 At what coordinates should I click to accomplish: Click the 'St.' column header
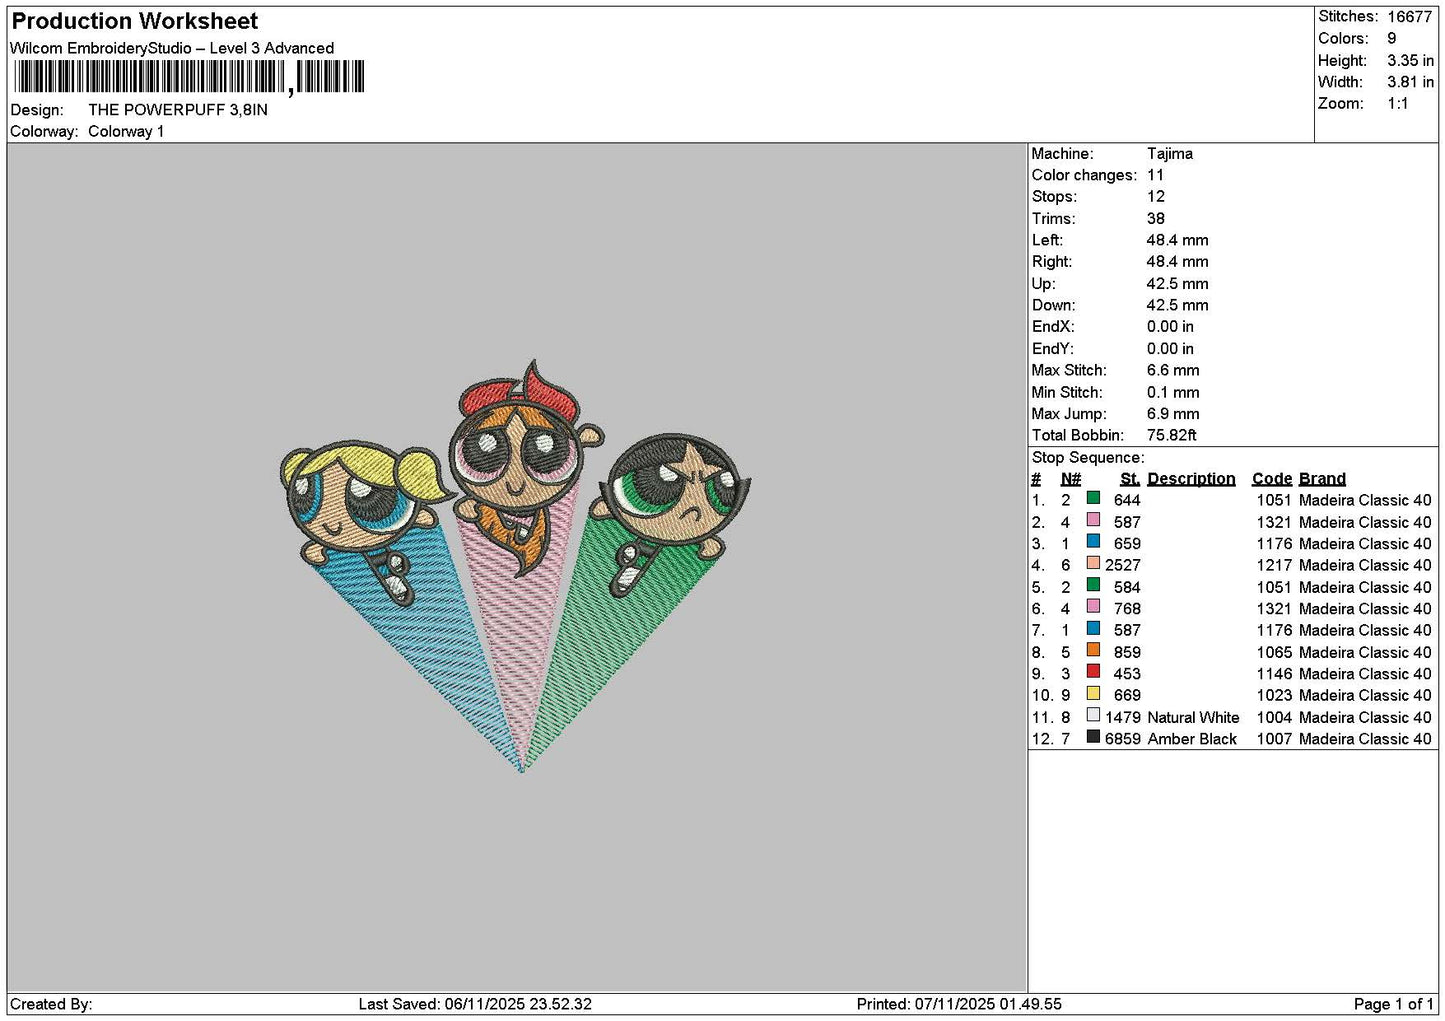(x=1130, y=479)
